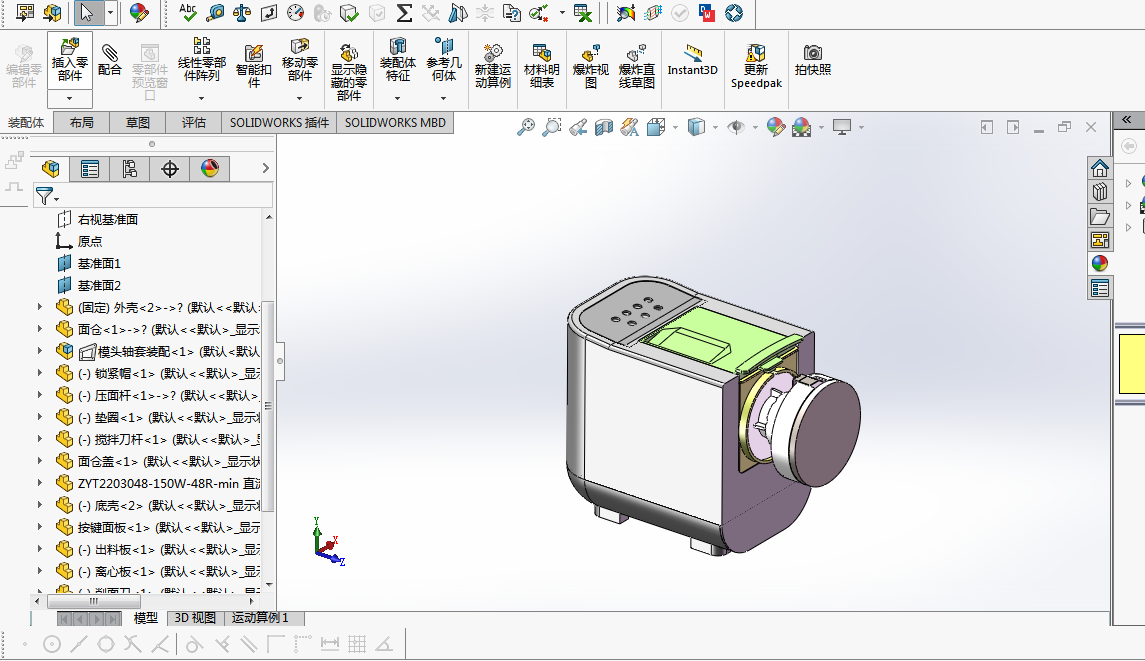The image size is (1145, 661).
Task: Click the feature tree horizontal scrollbar
Action: tap(93, 601)
